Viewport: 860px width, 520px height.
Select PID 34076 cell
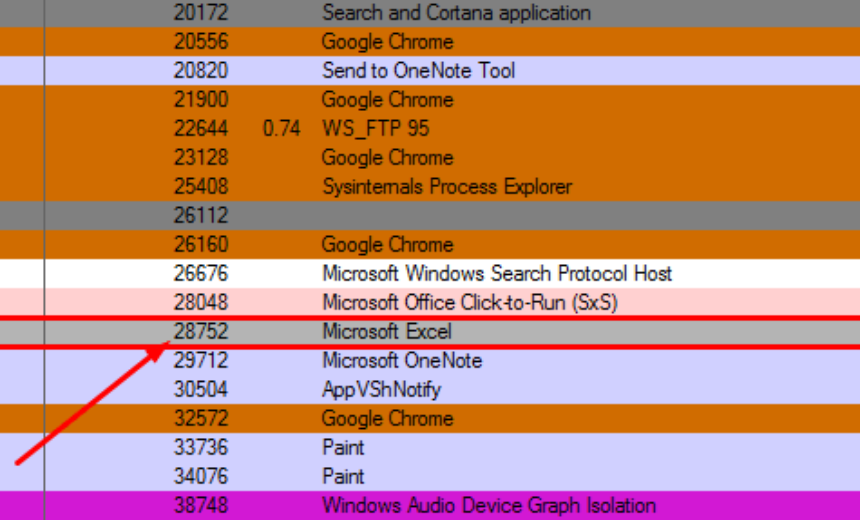coord(201,477)
